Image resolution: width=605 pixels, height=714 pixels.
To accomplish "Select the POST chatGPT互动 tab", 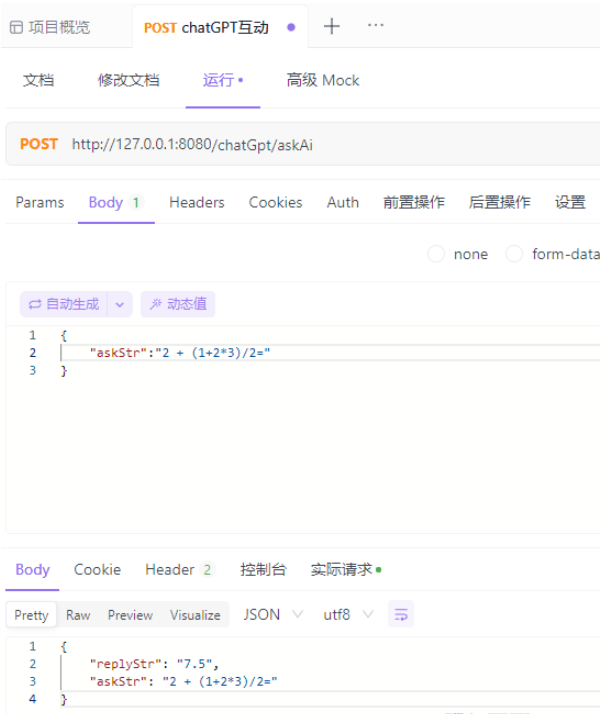I will (x=220, y=27).
